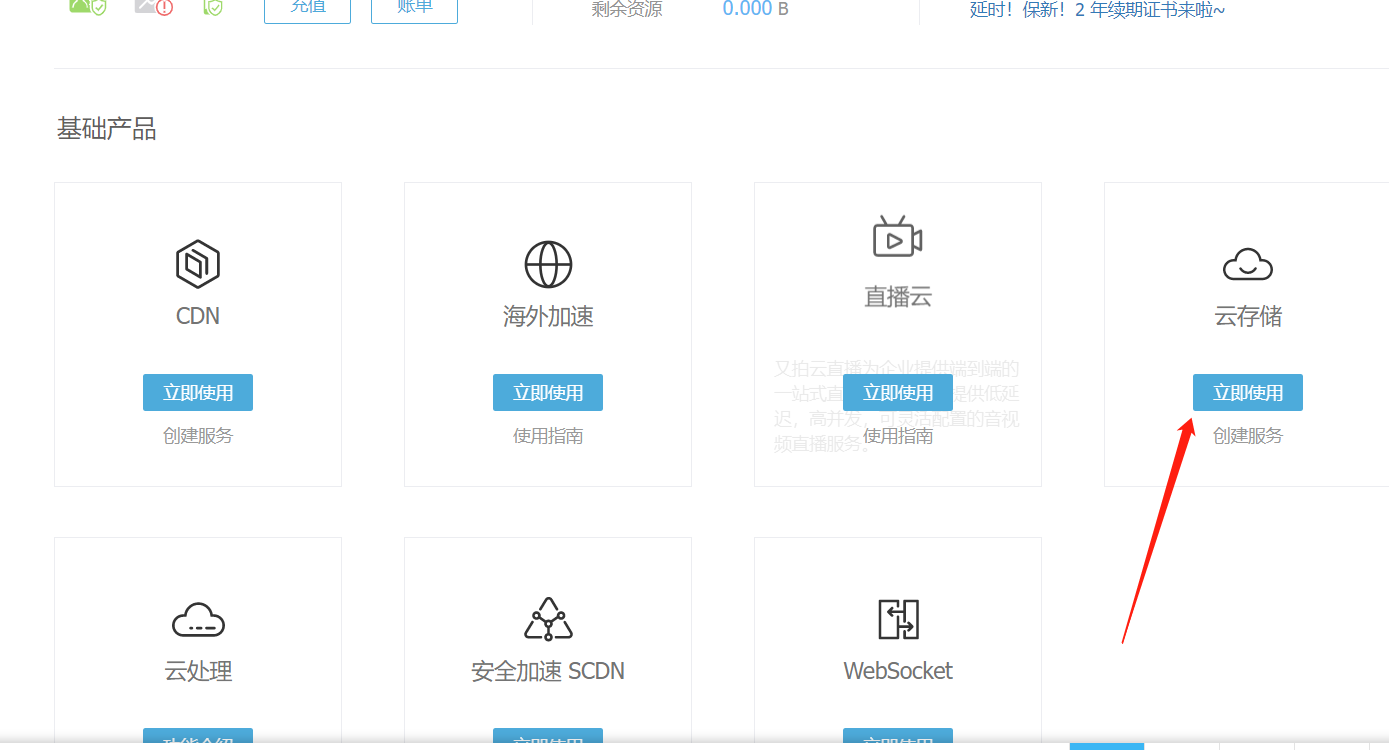Click the 安全加速 SCDN triangle icon
This screenshot has height=750, width=1389.
(548, 619)
